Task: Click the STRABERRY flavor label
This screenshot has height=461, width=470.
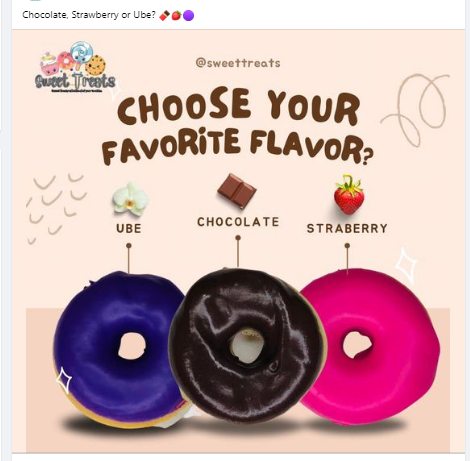Action: (347, 229)
